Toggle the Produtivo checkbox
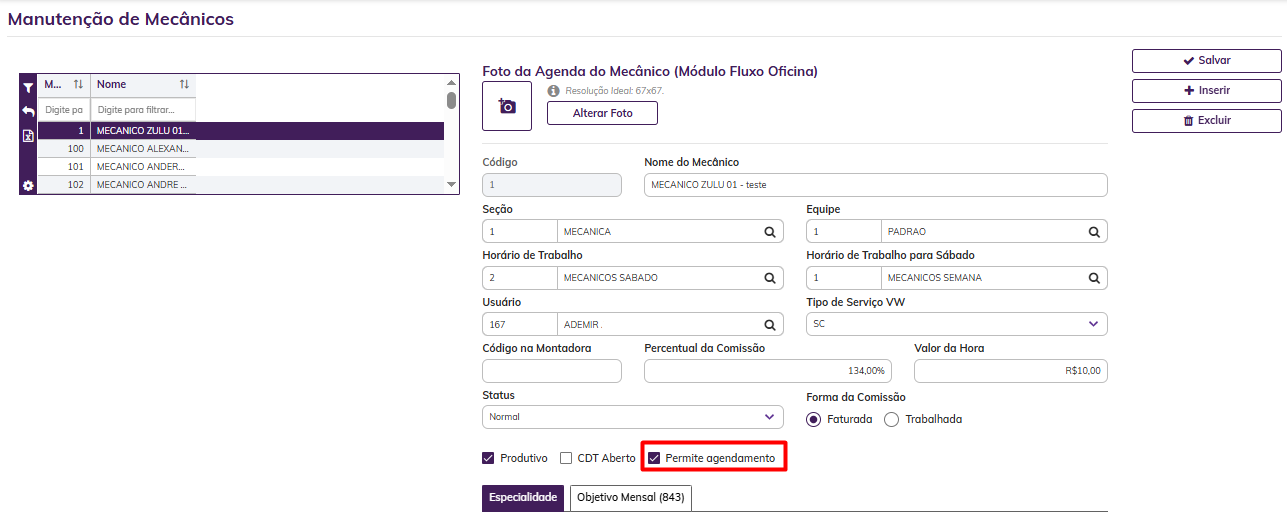1287x524 pixels. point(489,458)
